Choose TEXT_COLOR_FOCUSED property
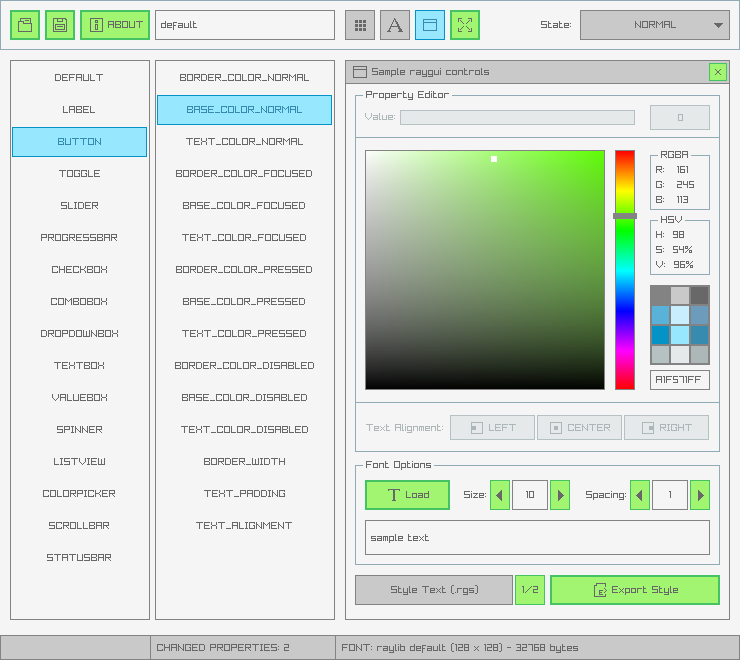 (244, 237)
